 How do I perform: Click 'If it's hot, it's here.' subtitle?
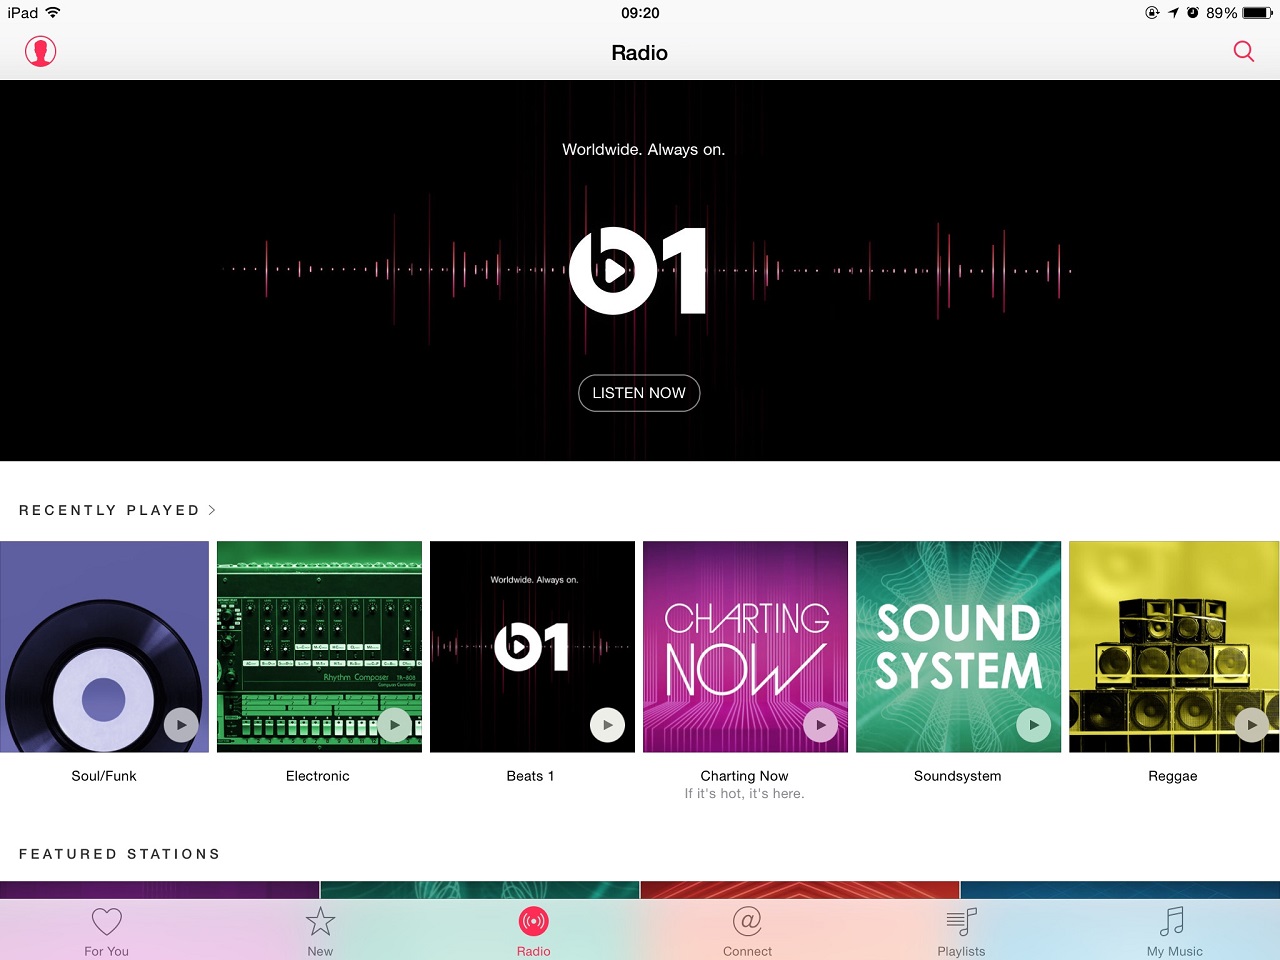(x=744, y=794)
